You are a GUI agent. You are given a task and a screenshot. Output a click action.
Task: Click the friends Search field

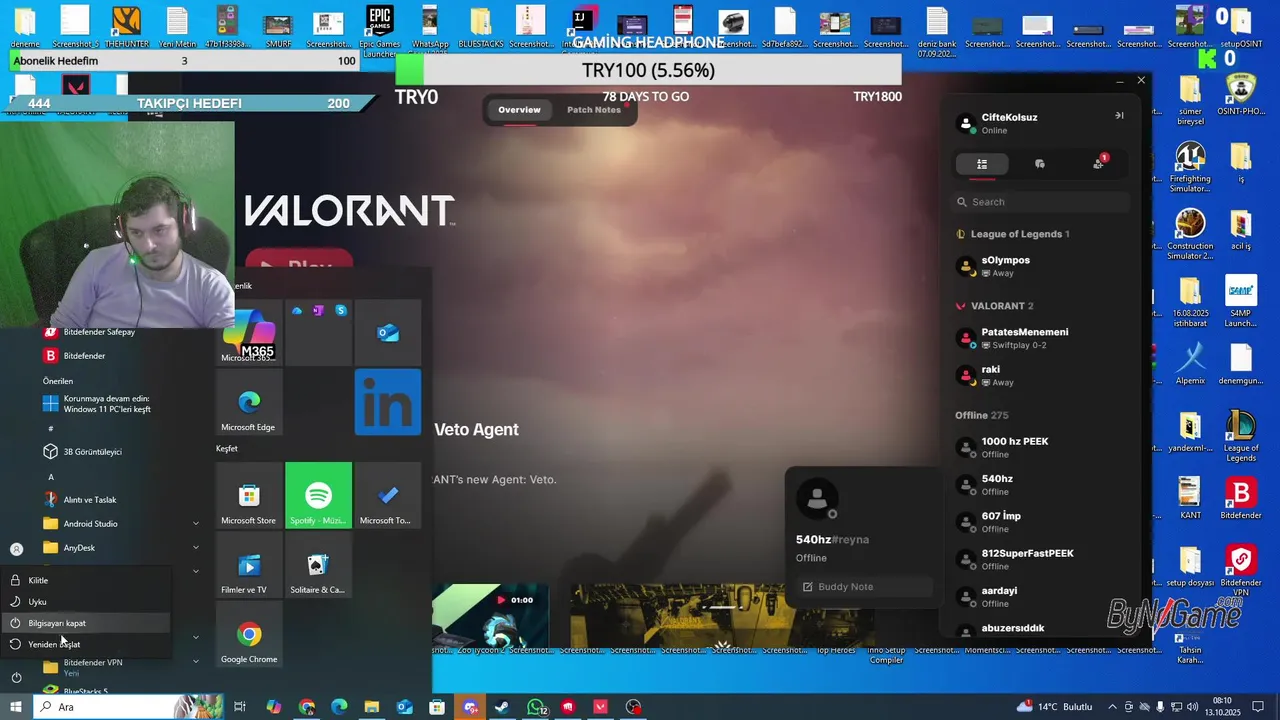(1040, 202)
